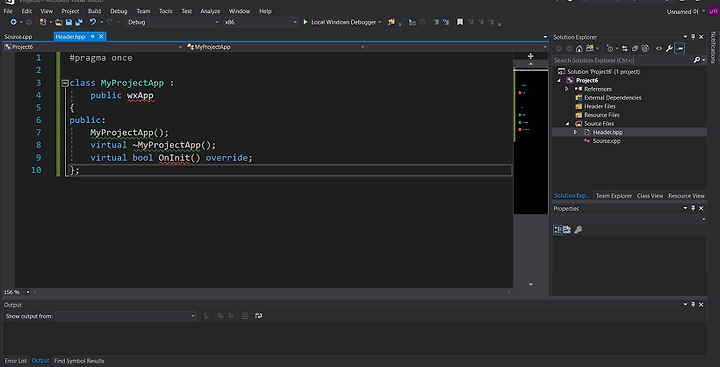This screenshot has width=720, height=367.
Task: Switch to the Error List tab
Action: coord(16,361)
